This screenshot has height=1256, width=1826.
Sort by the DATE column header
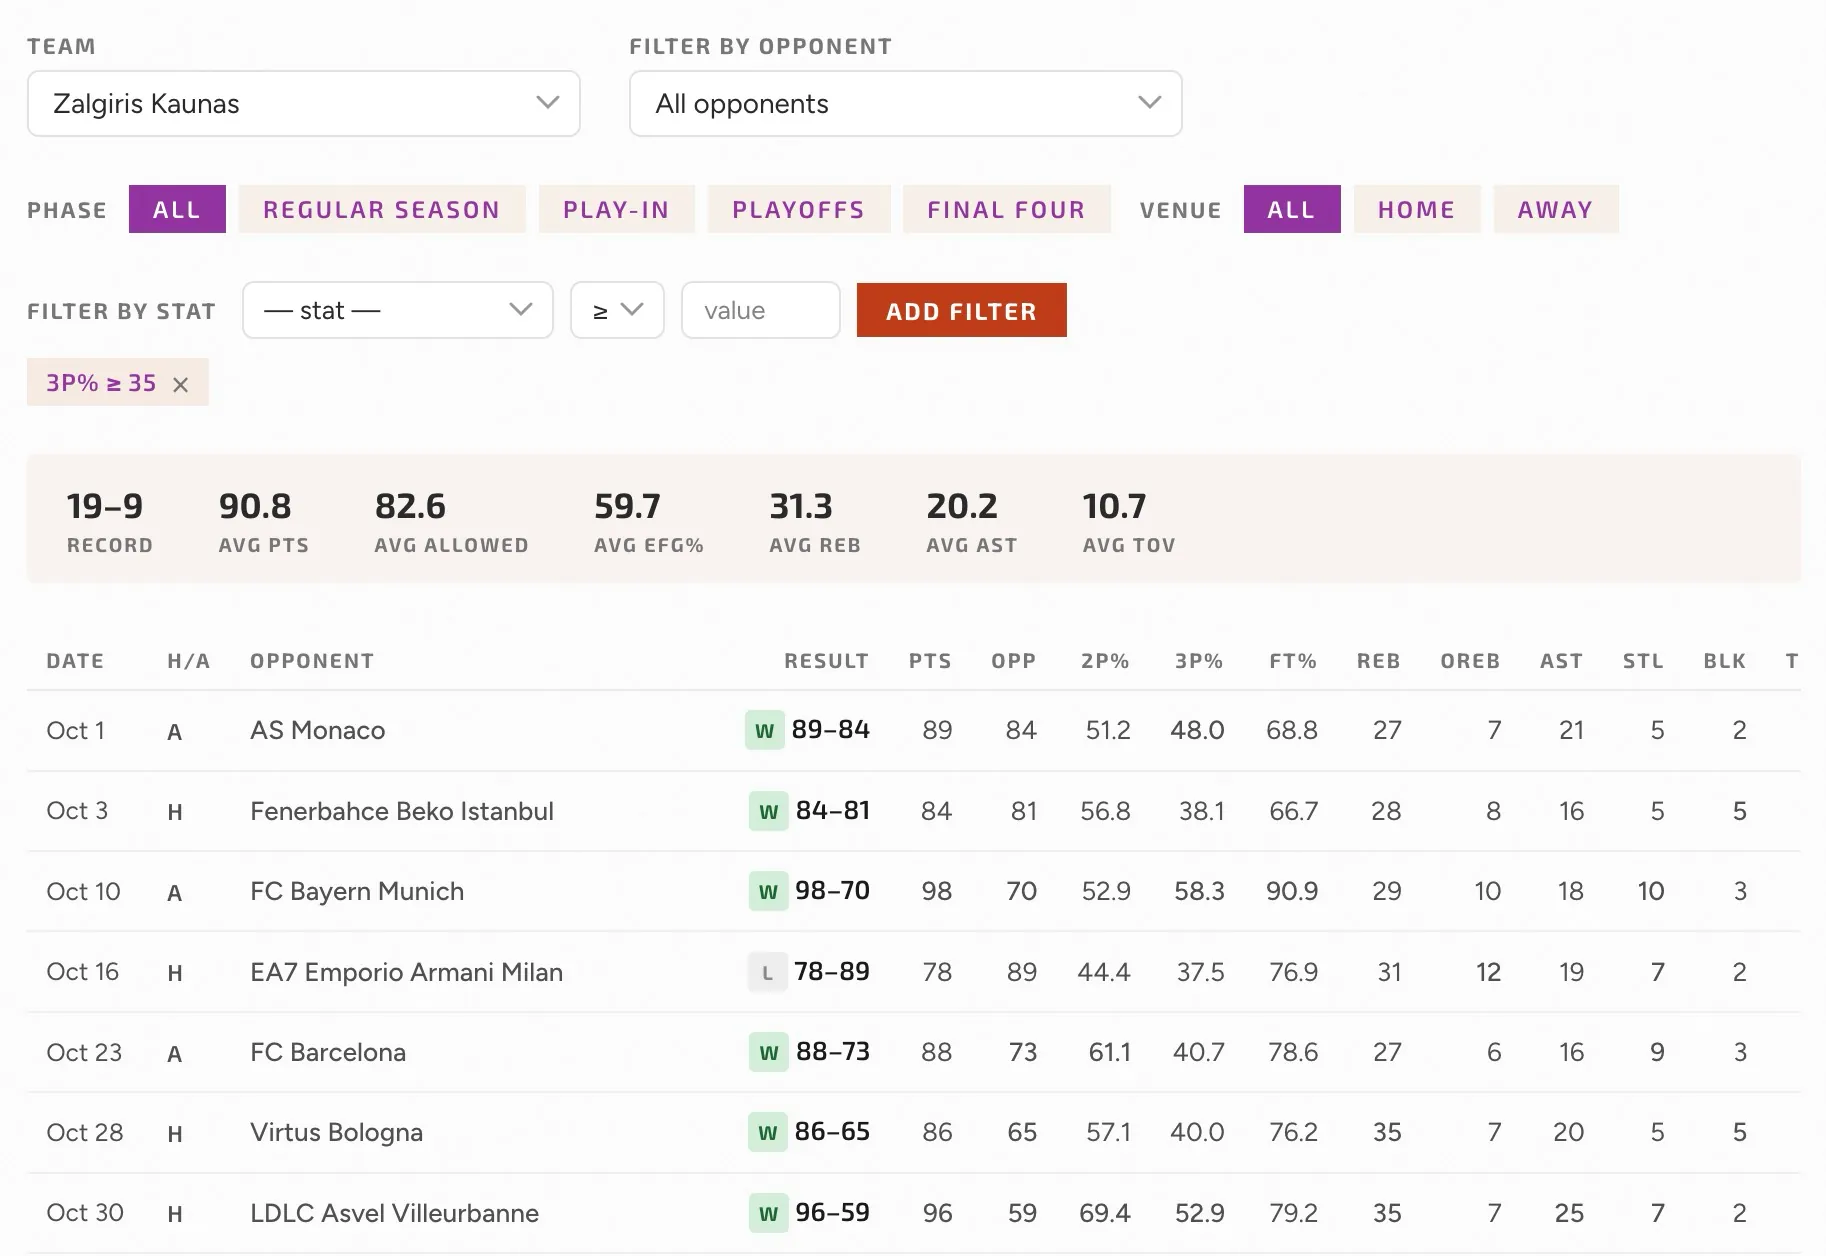tap(75, 661)
